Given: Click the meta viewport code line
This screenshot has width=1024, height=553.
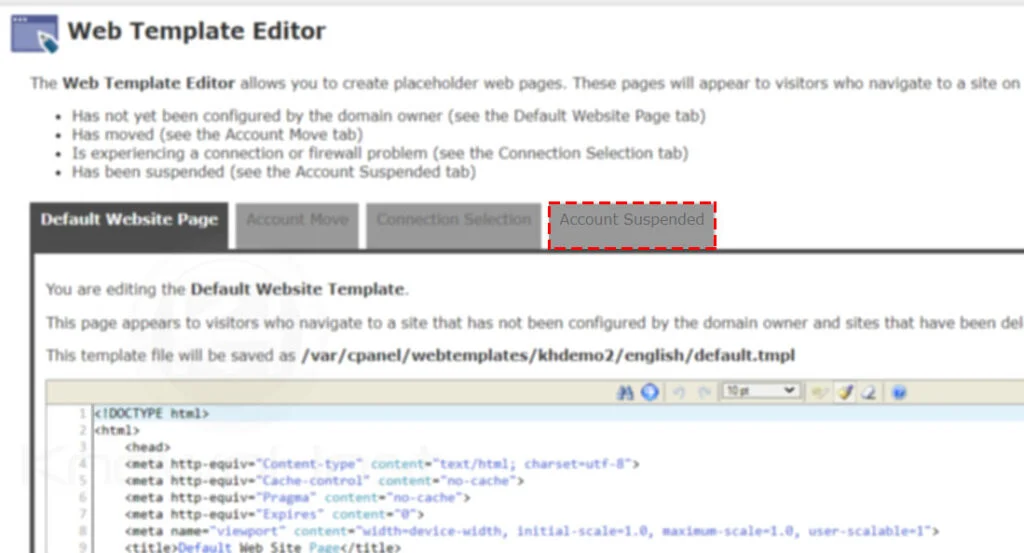Looking at the screenshot, I should [x=532, y=531].
